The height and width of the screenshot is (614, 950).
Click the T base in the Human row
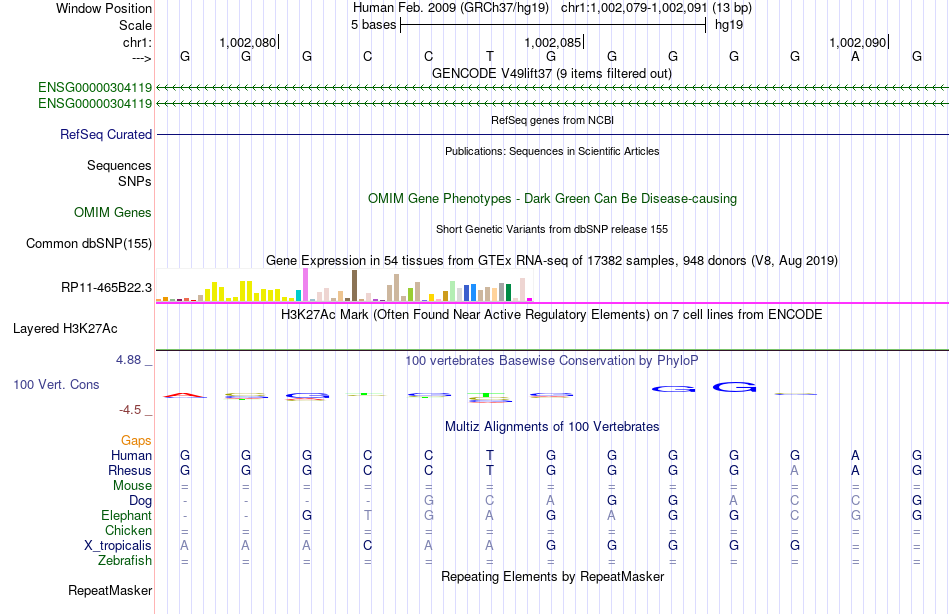490,455
